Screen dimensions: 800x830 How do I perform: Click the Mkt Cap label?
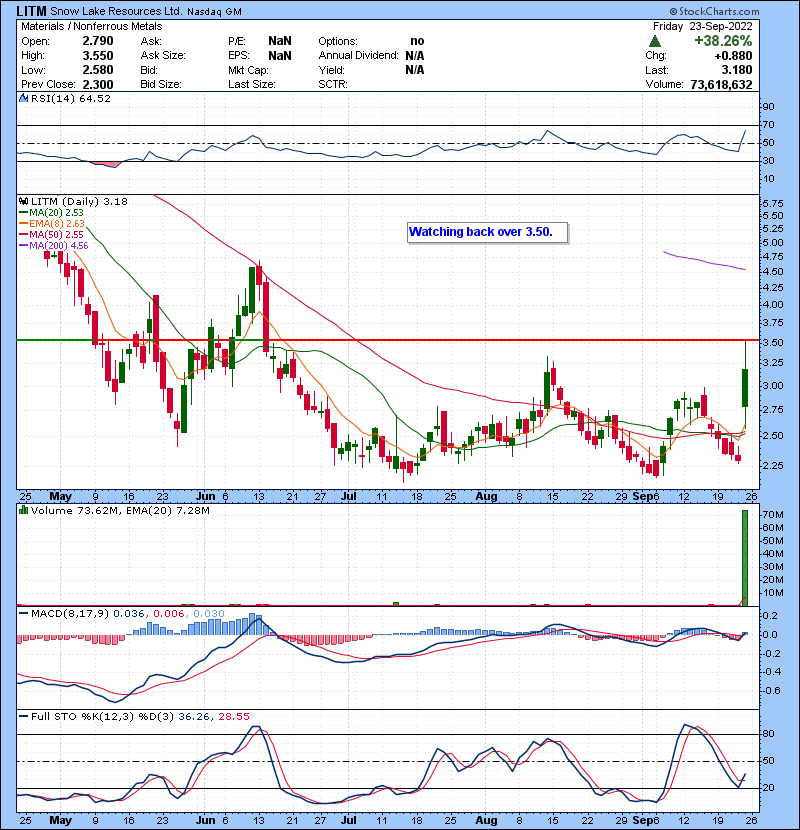(248, 70)
